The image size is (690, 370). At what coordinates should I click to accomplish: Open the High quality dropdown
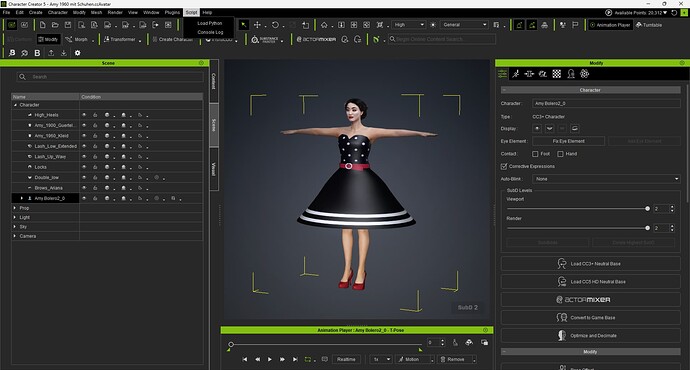(408, 25)
